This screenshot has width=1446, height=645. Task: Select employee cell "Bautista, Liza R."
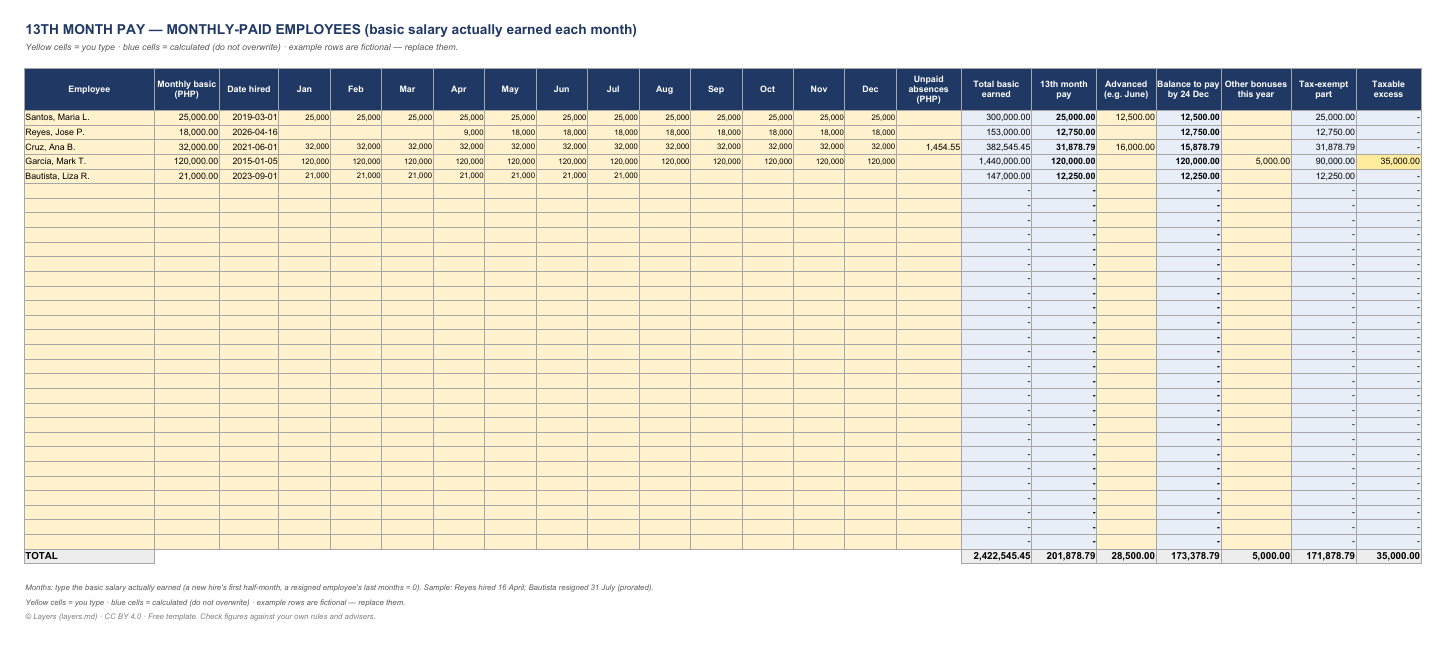pyautogui.click(x=89, y=176)
